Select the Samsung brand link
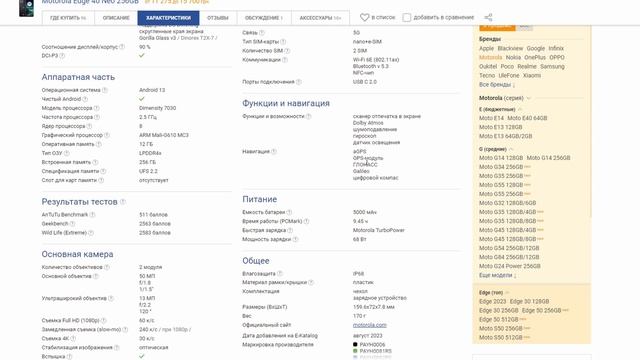Image resolution: width=640 pixels, height=360 pixels. click(x=552, y=67)
